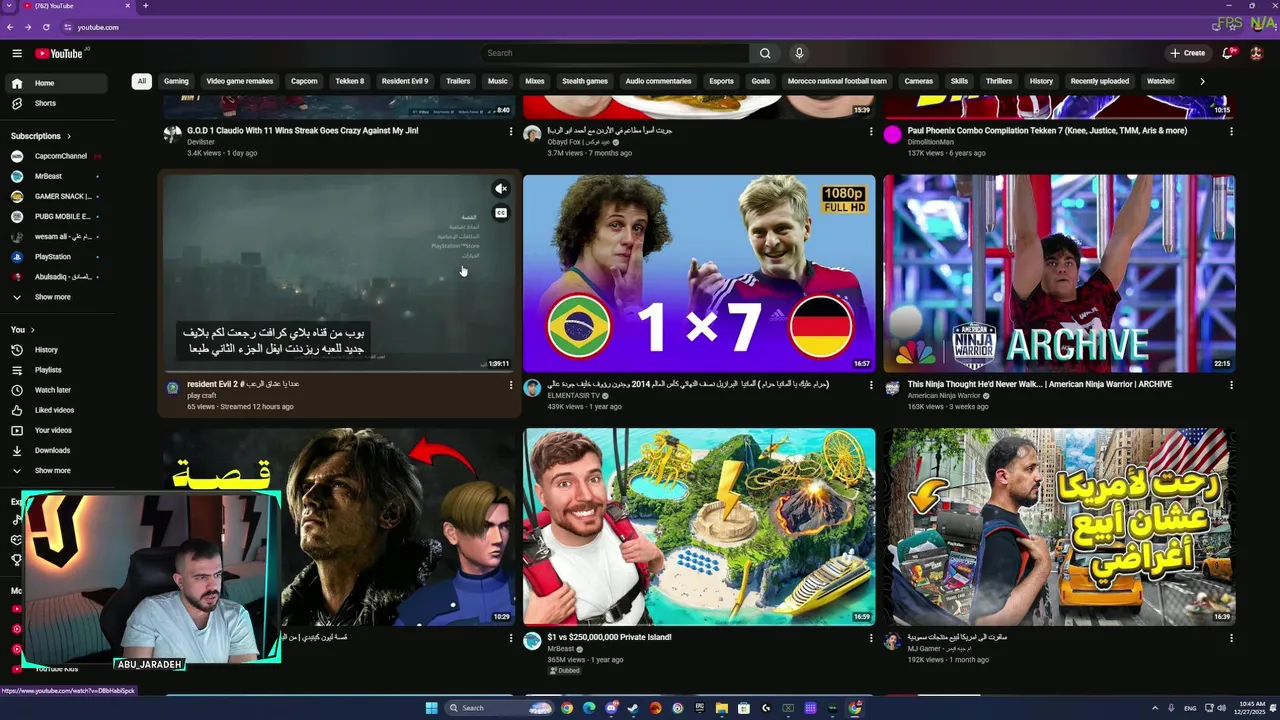Unmute the resident Evil 2 preview video
1280x720 pixels.
501,189
